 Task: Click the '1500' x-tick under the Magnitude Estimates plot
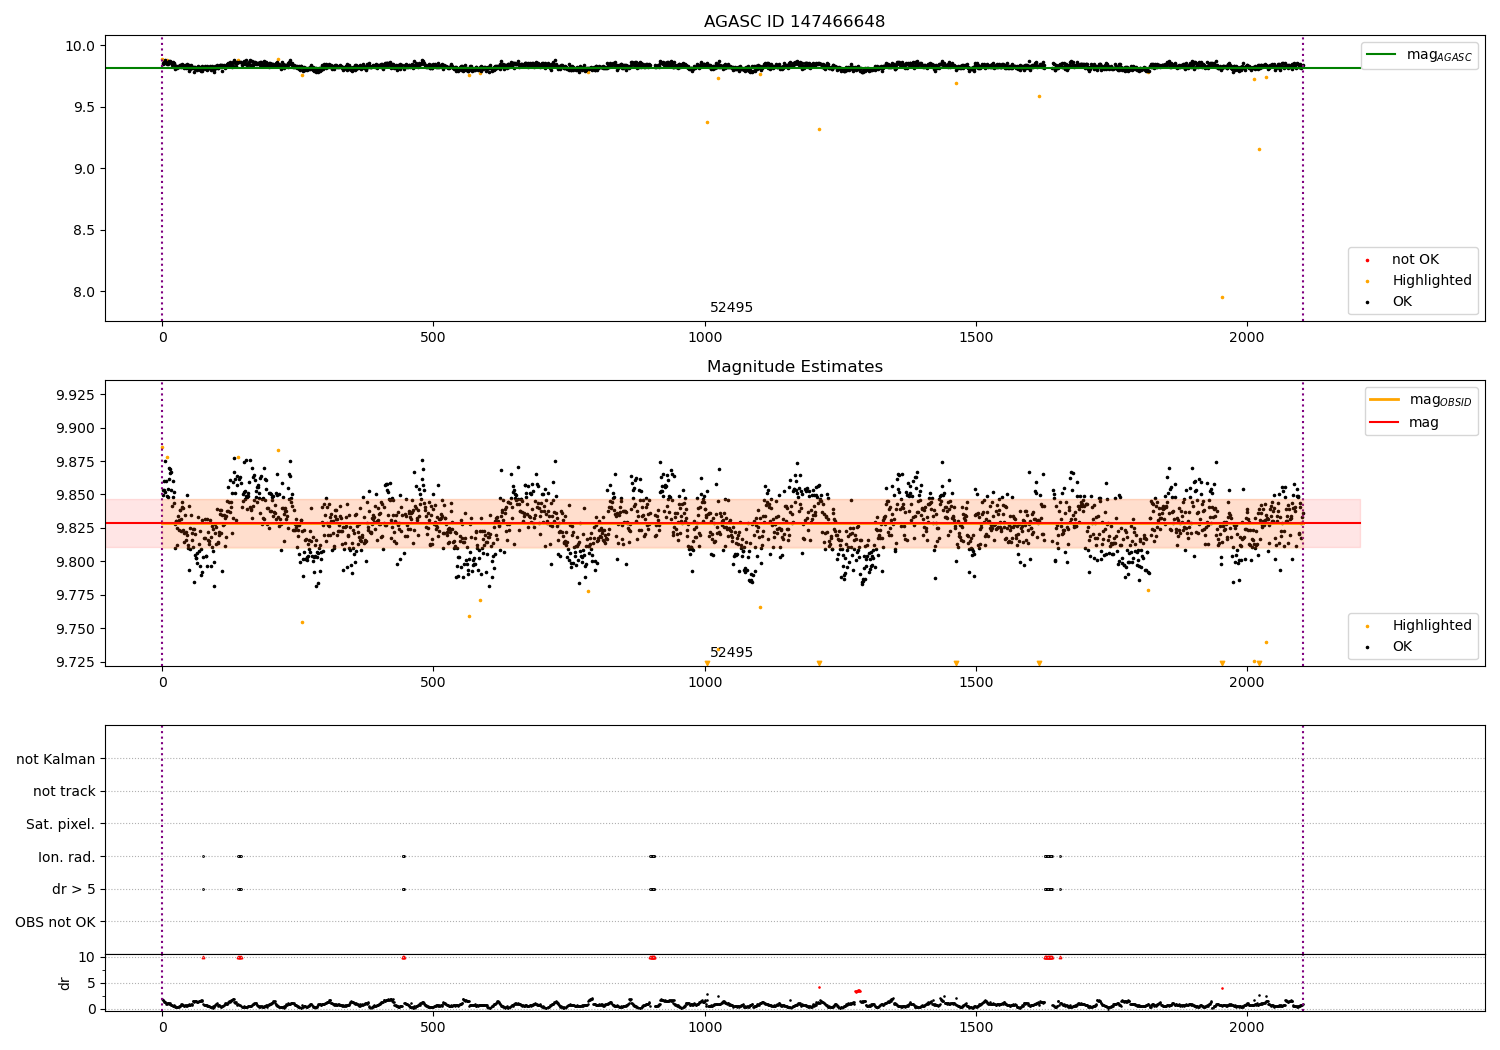(976, 683)
